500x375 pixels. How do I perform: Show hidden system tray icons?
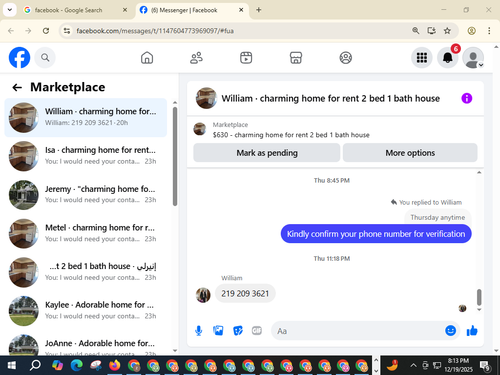tap(413, 366)
